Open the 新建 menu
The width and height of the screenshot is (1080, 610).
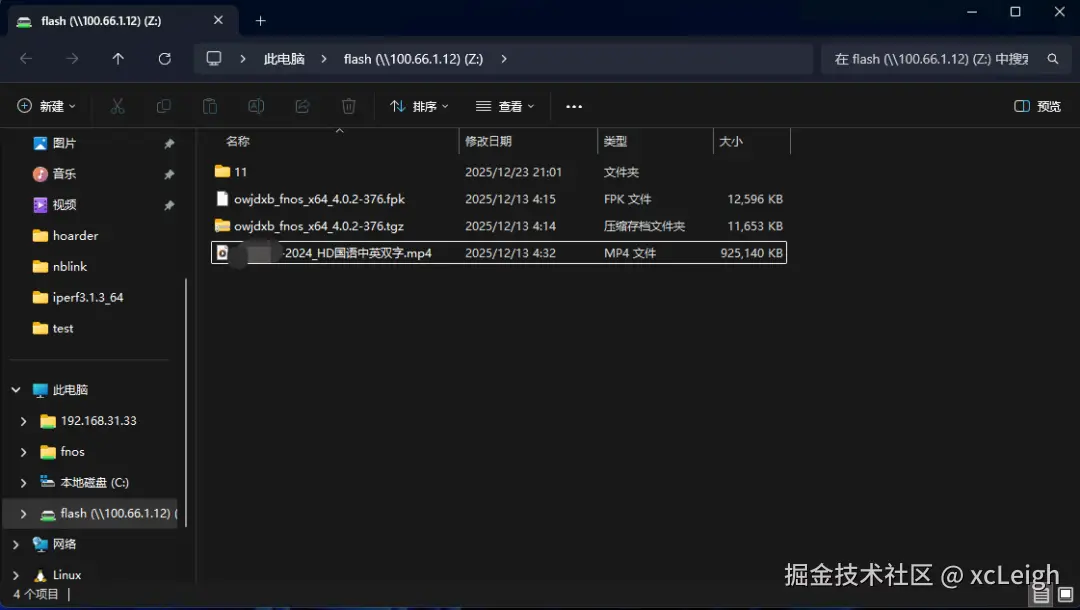[x=44, y=106]
